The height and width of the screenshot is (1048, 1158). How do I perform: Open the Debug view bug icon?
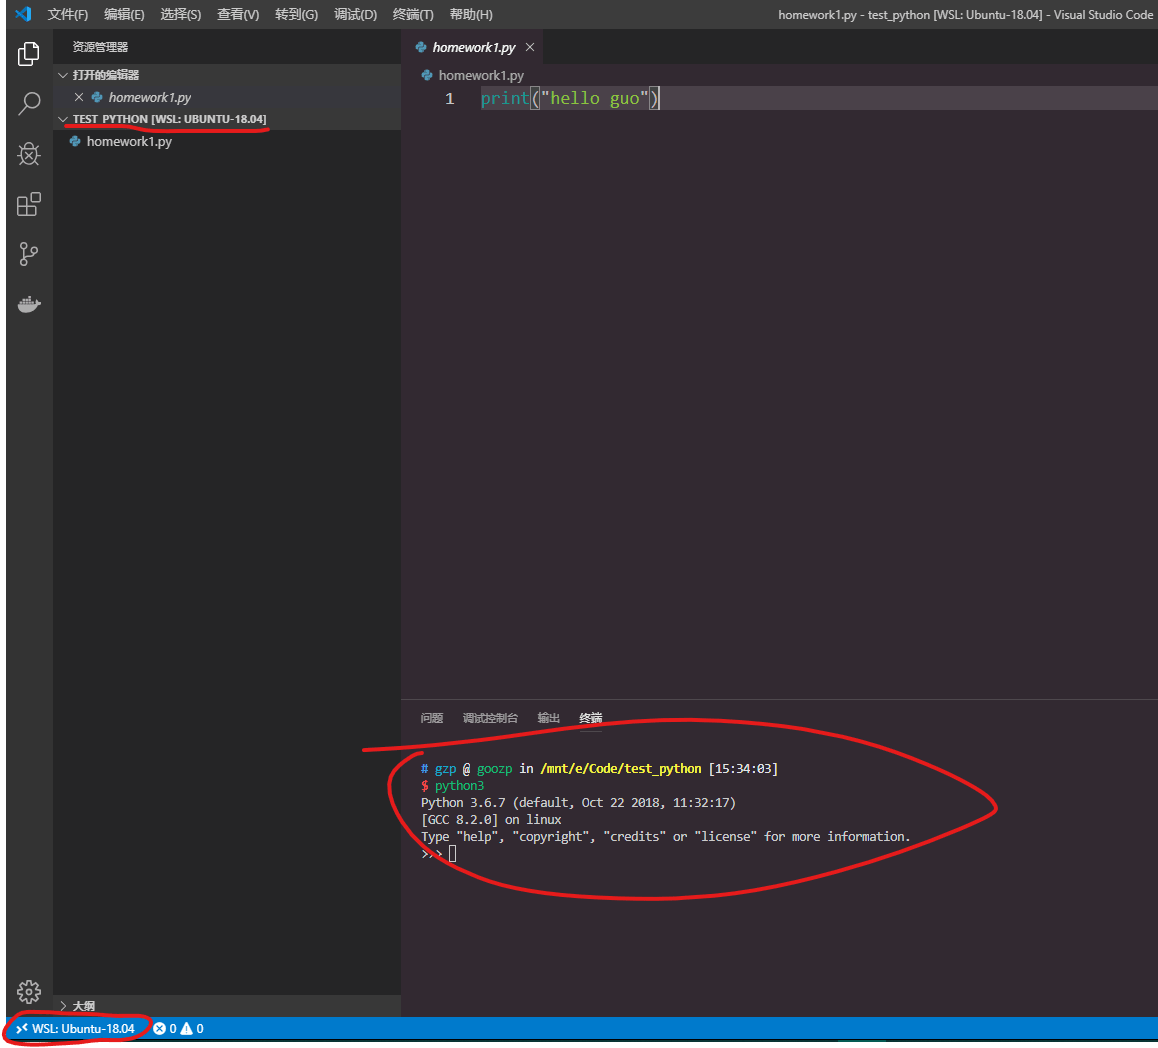coord(29,154)
